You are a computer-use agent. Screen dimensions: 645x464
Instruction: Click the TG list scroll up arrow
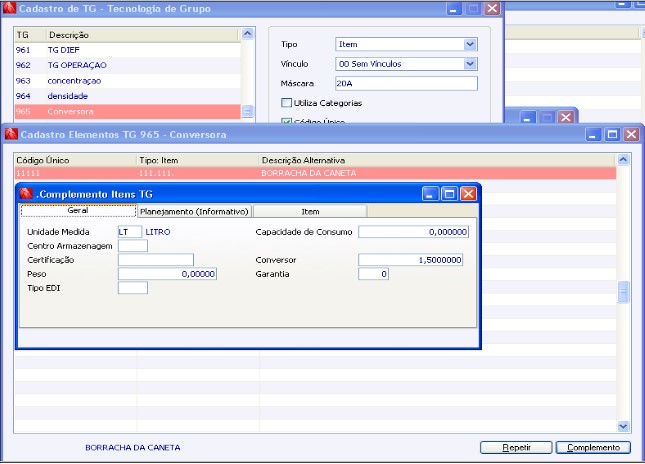[x=248, y=33]
